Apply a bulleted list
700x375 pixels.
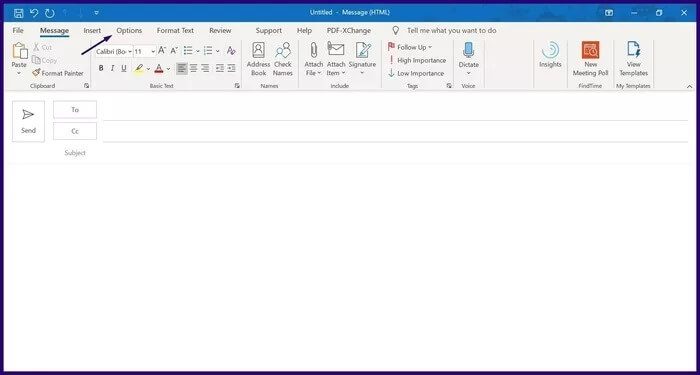(188, 51)
